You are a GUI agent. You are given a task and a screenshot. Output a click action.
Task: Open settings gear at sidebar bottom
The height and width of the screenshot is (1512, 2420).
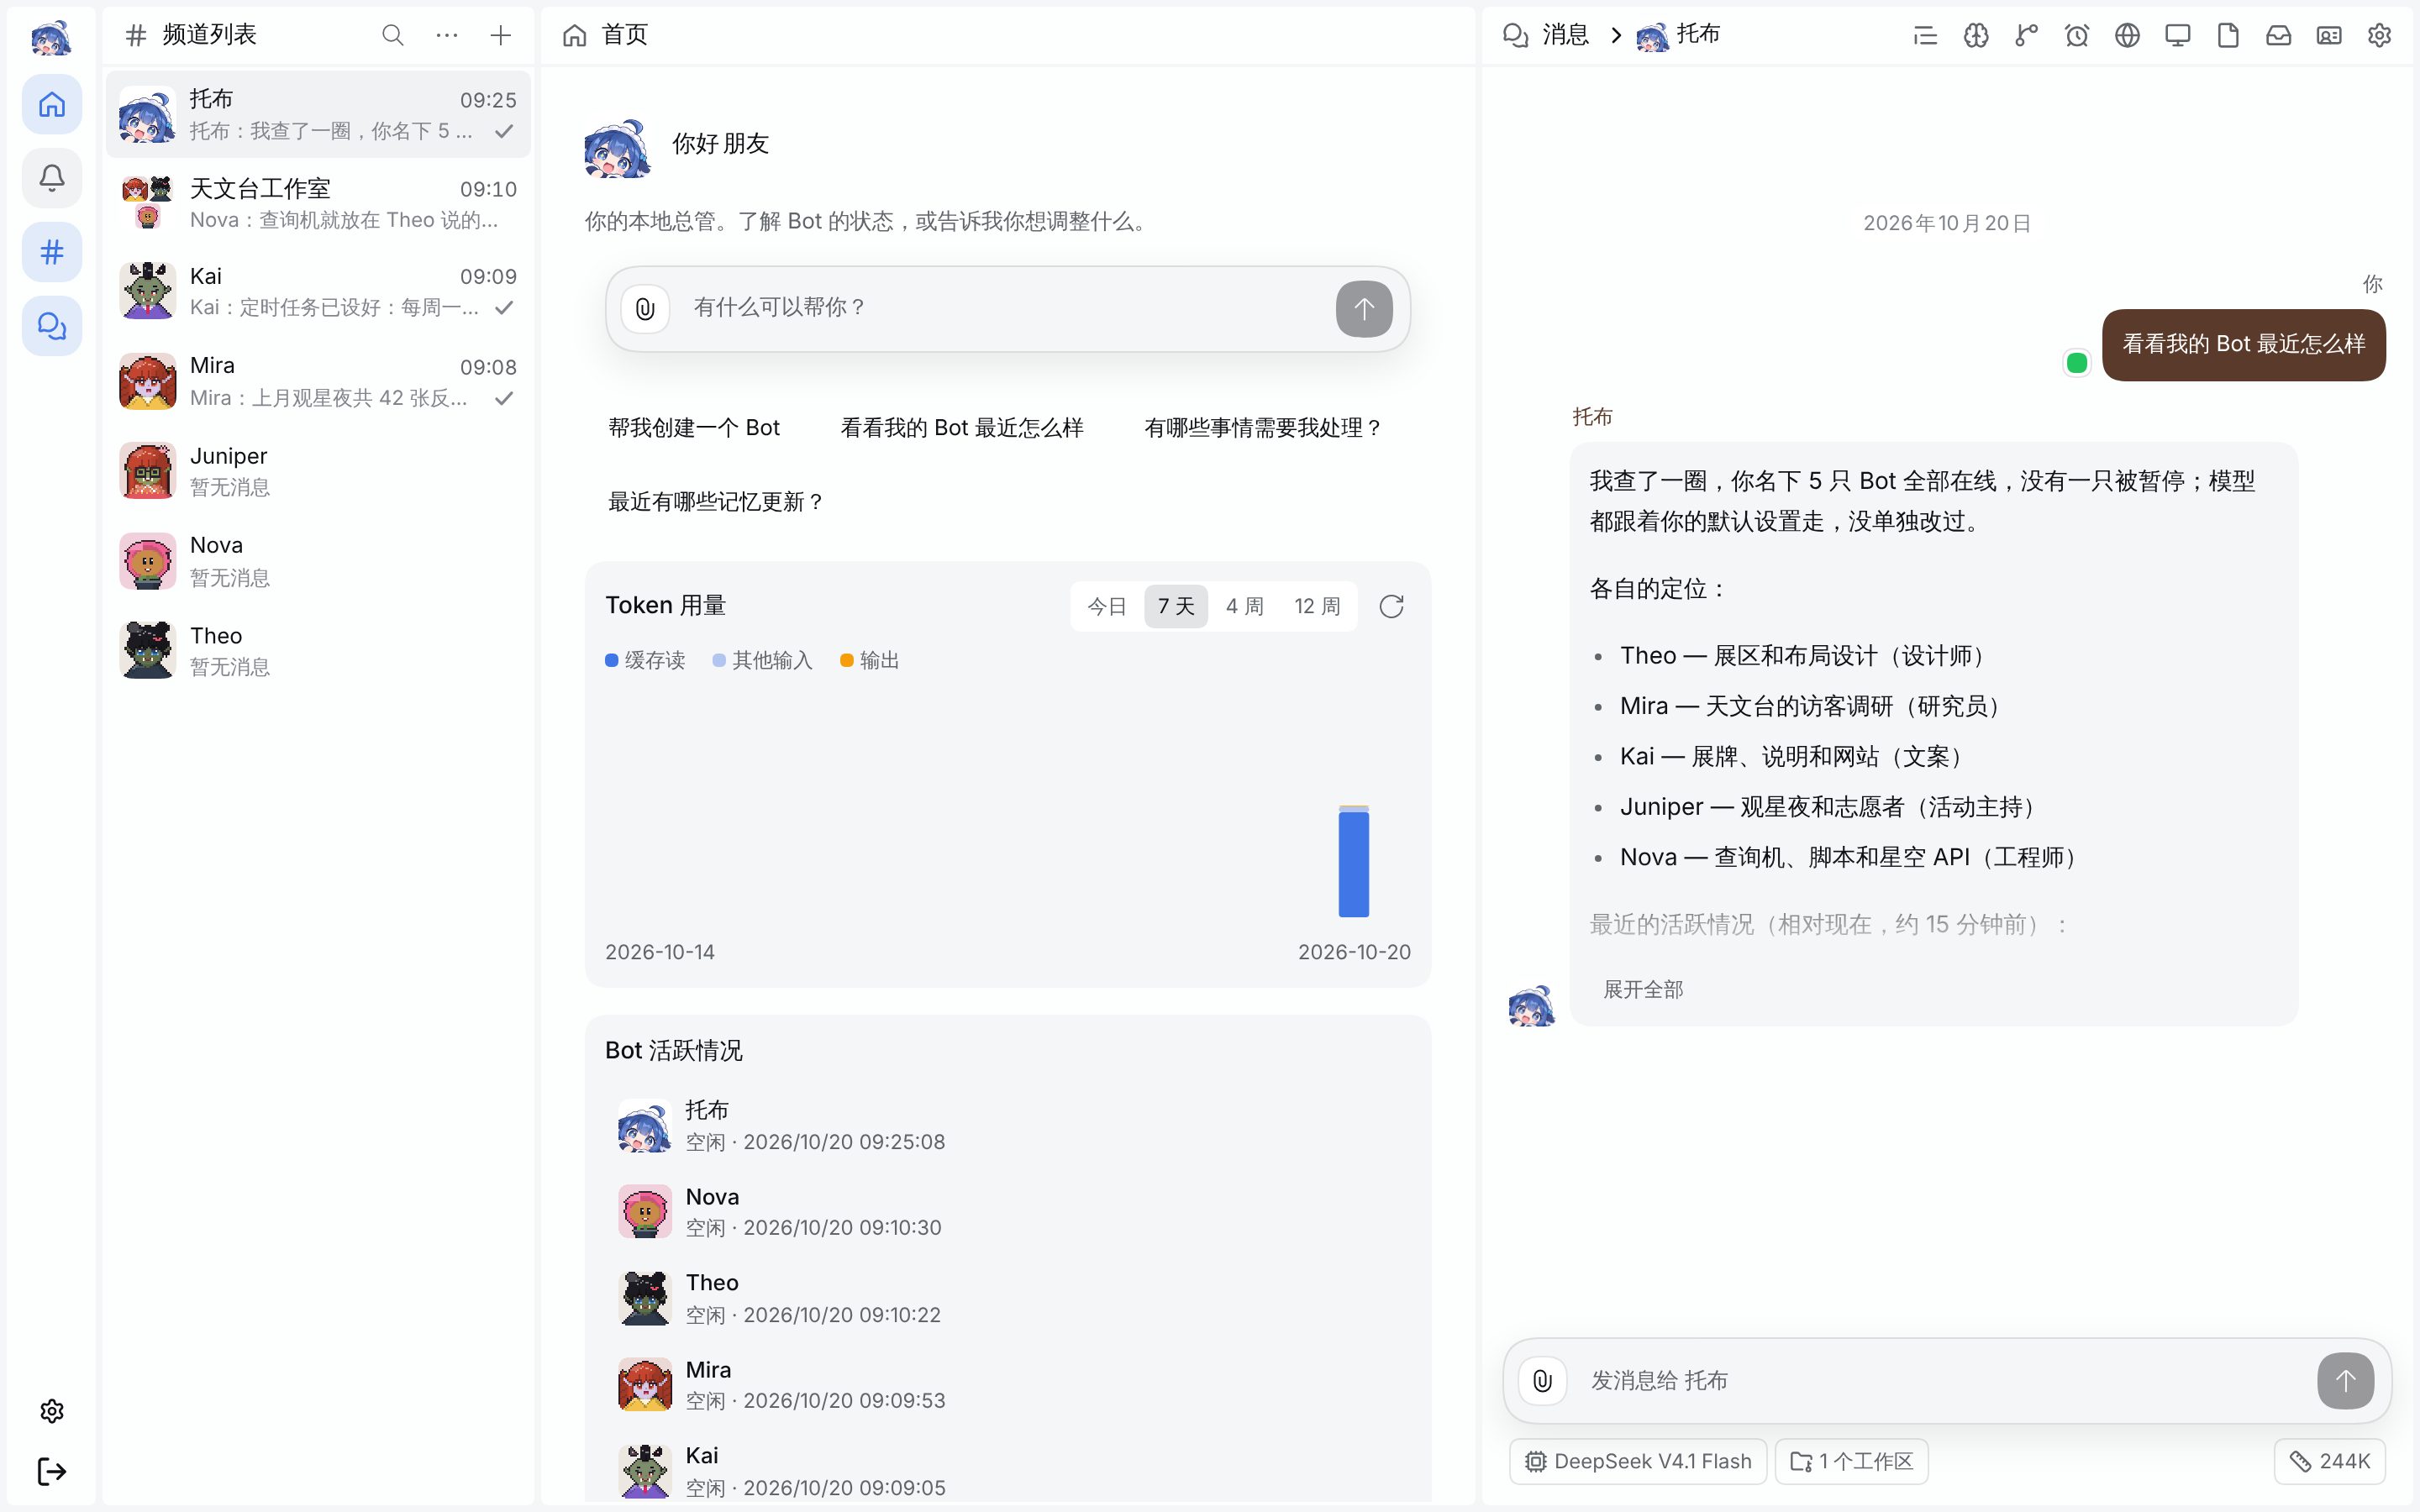[52, 1411]
